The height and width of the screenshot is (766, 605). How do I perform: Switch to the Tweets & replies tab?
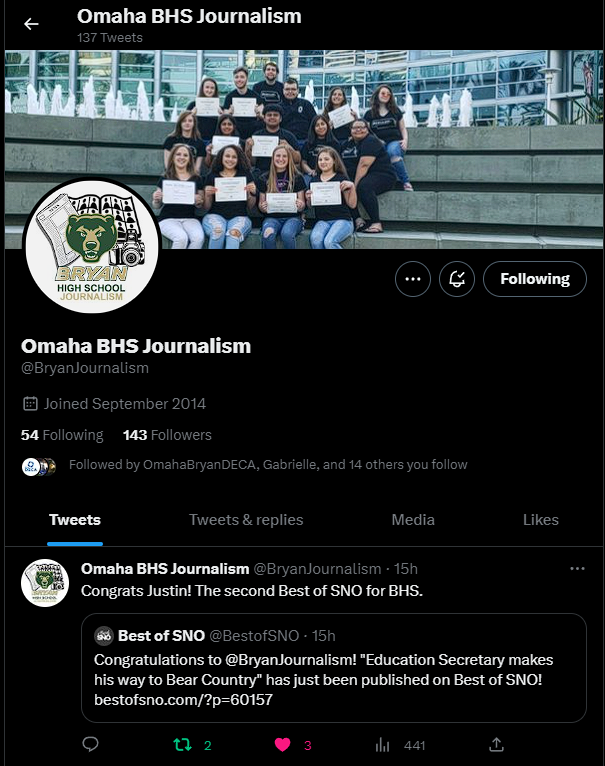(x=246, y=520)
